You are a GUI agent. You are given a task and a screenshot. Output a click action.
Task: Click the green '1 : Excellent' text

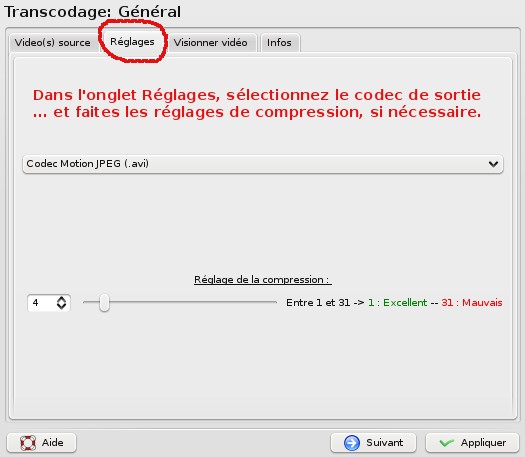(x=397, y=303)
